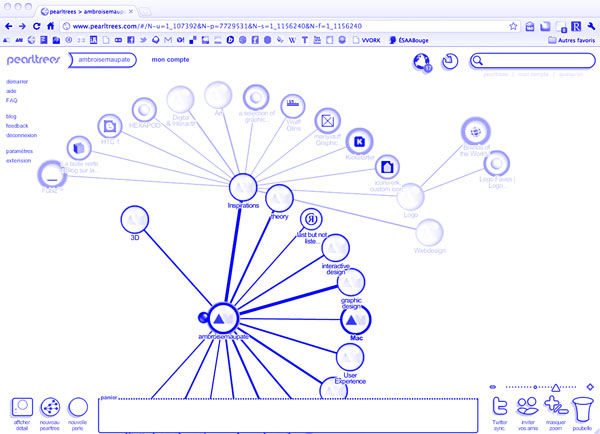
Task: Open the WORK bookmark folder
Action: 366,40
